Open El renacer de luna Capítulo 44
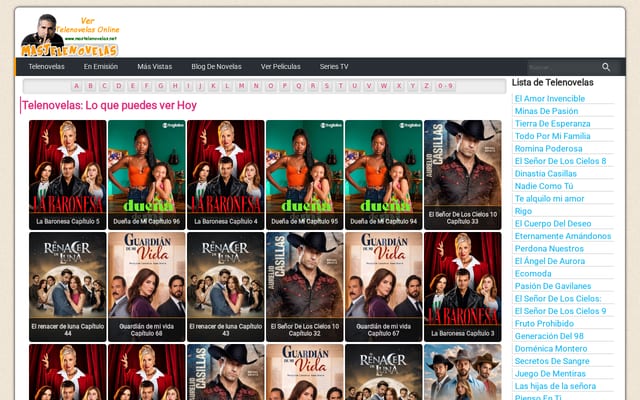The height and width of the screenshot is (400, 640). (68, 287)
